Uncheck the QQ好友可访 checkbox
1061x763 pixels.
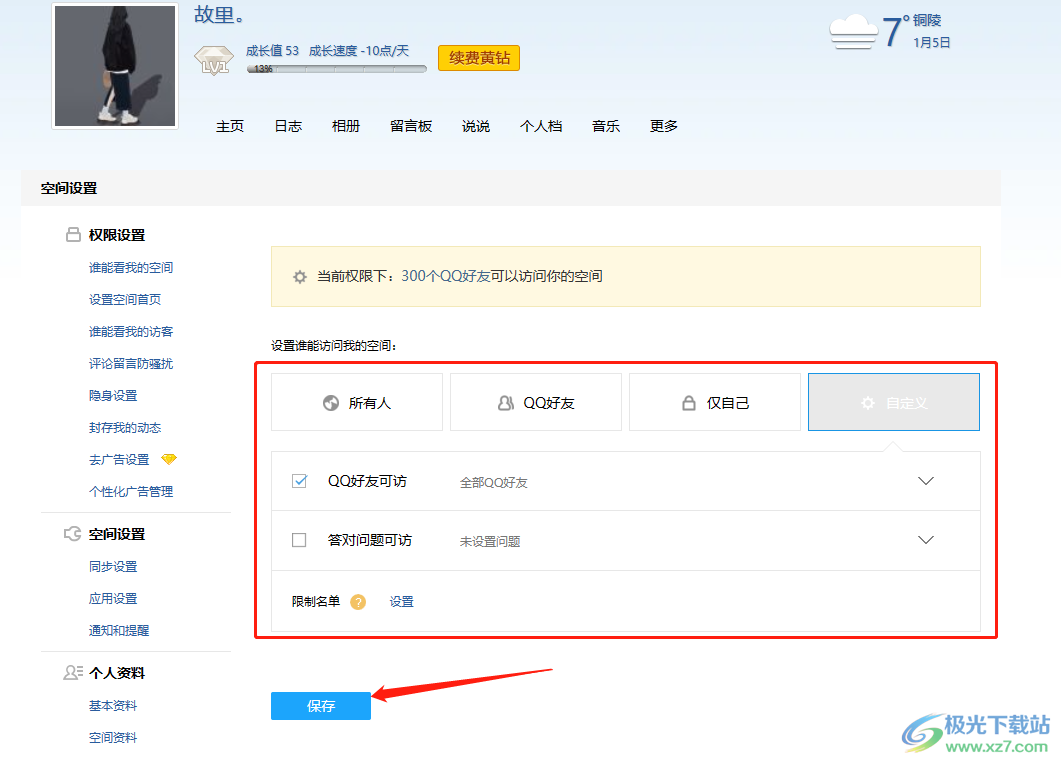click(299, 481)
